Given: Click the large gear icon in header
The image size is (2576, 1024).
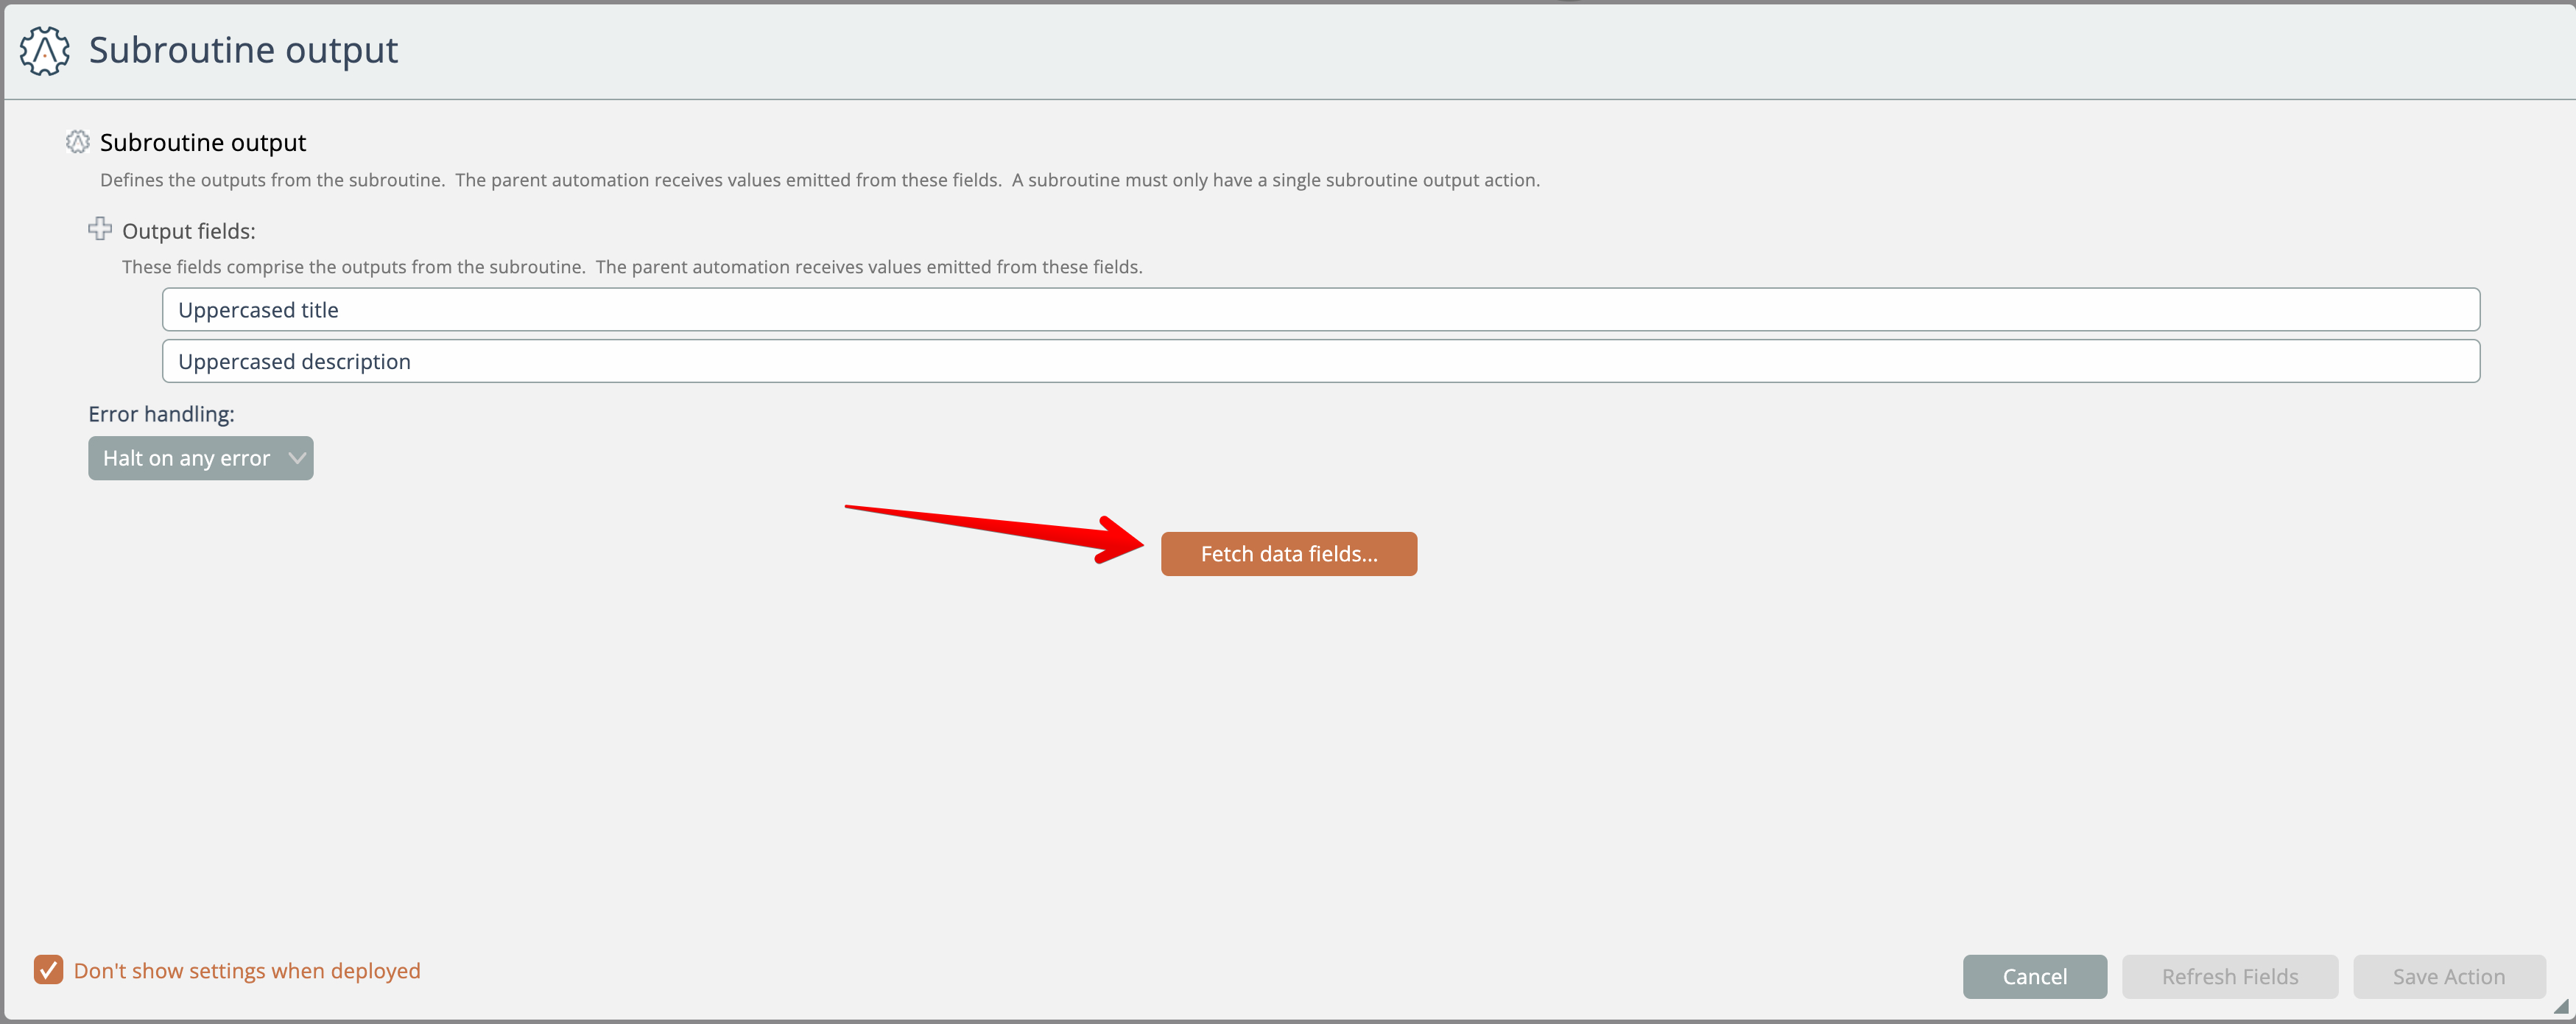Looking at the screenshot, I should tap(45, 50).
